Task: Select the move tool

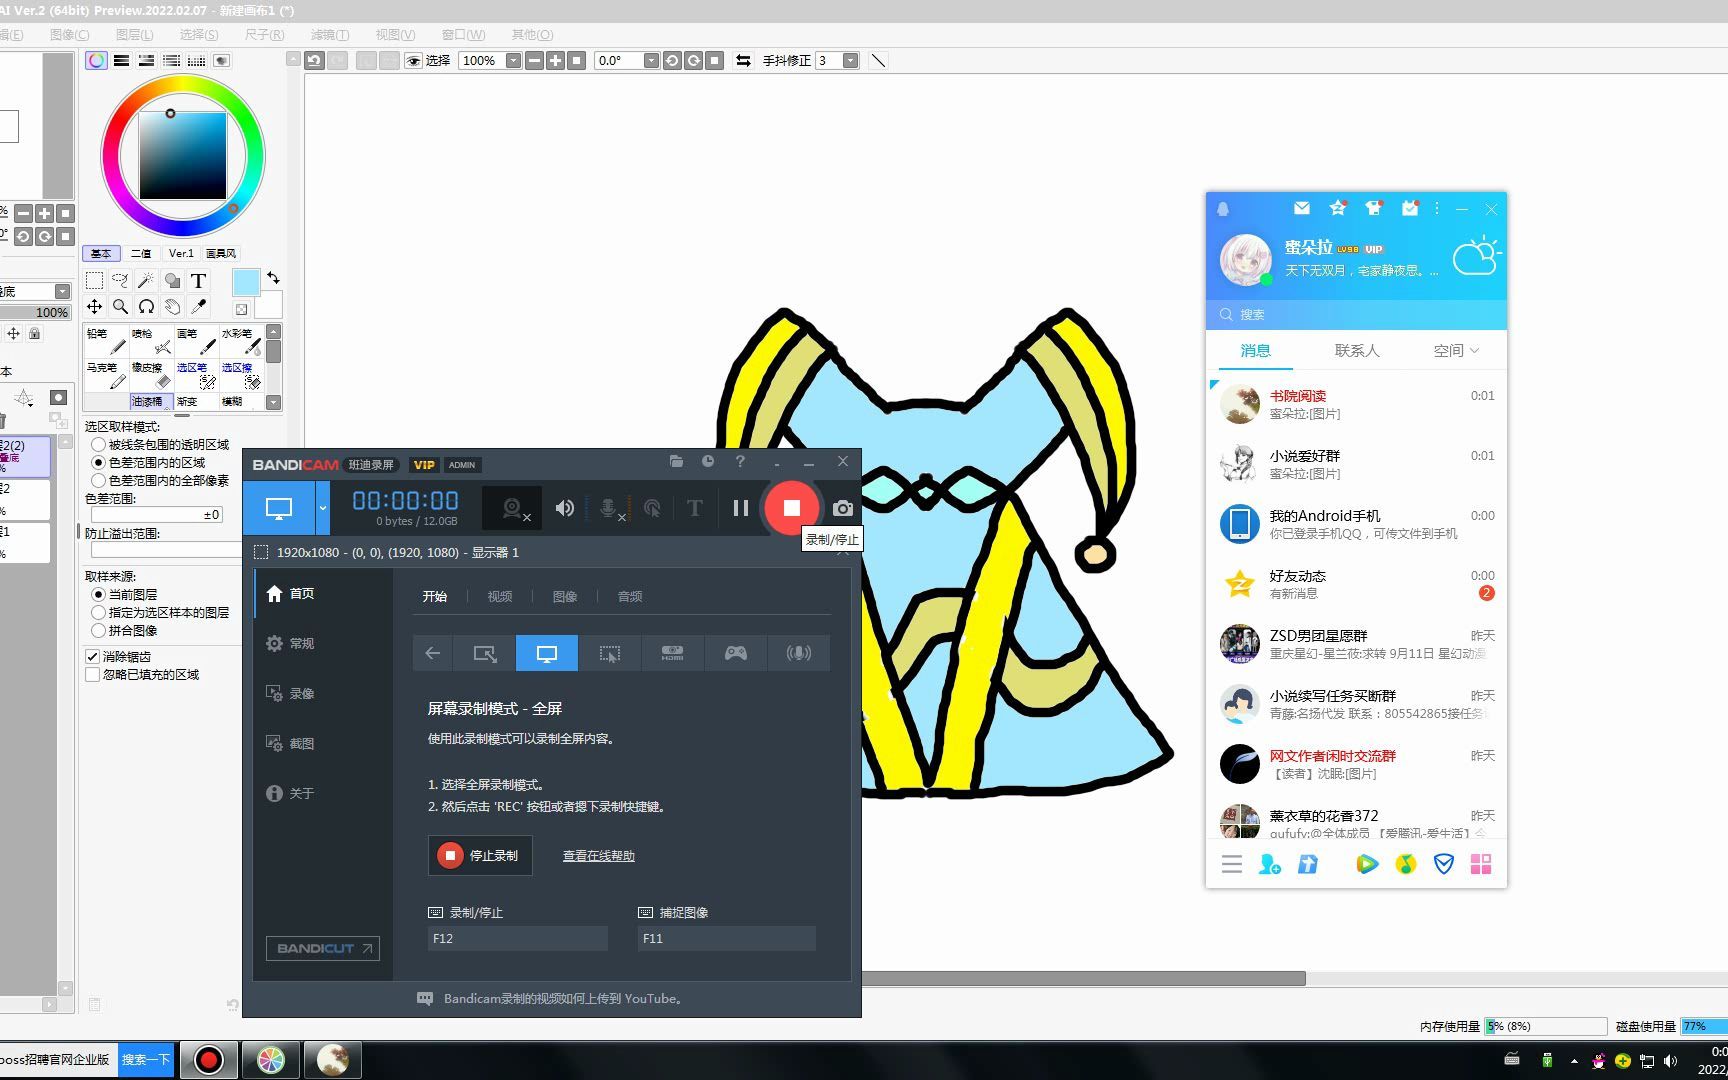Action: pos(94,307)
